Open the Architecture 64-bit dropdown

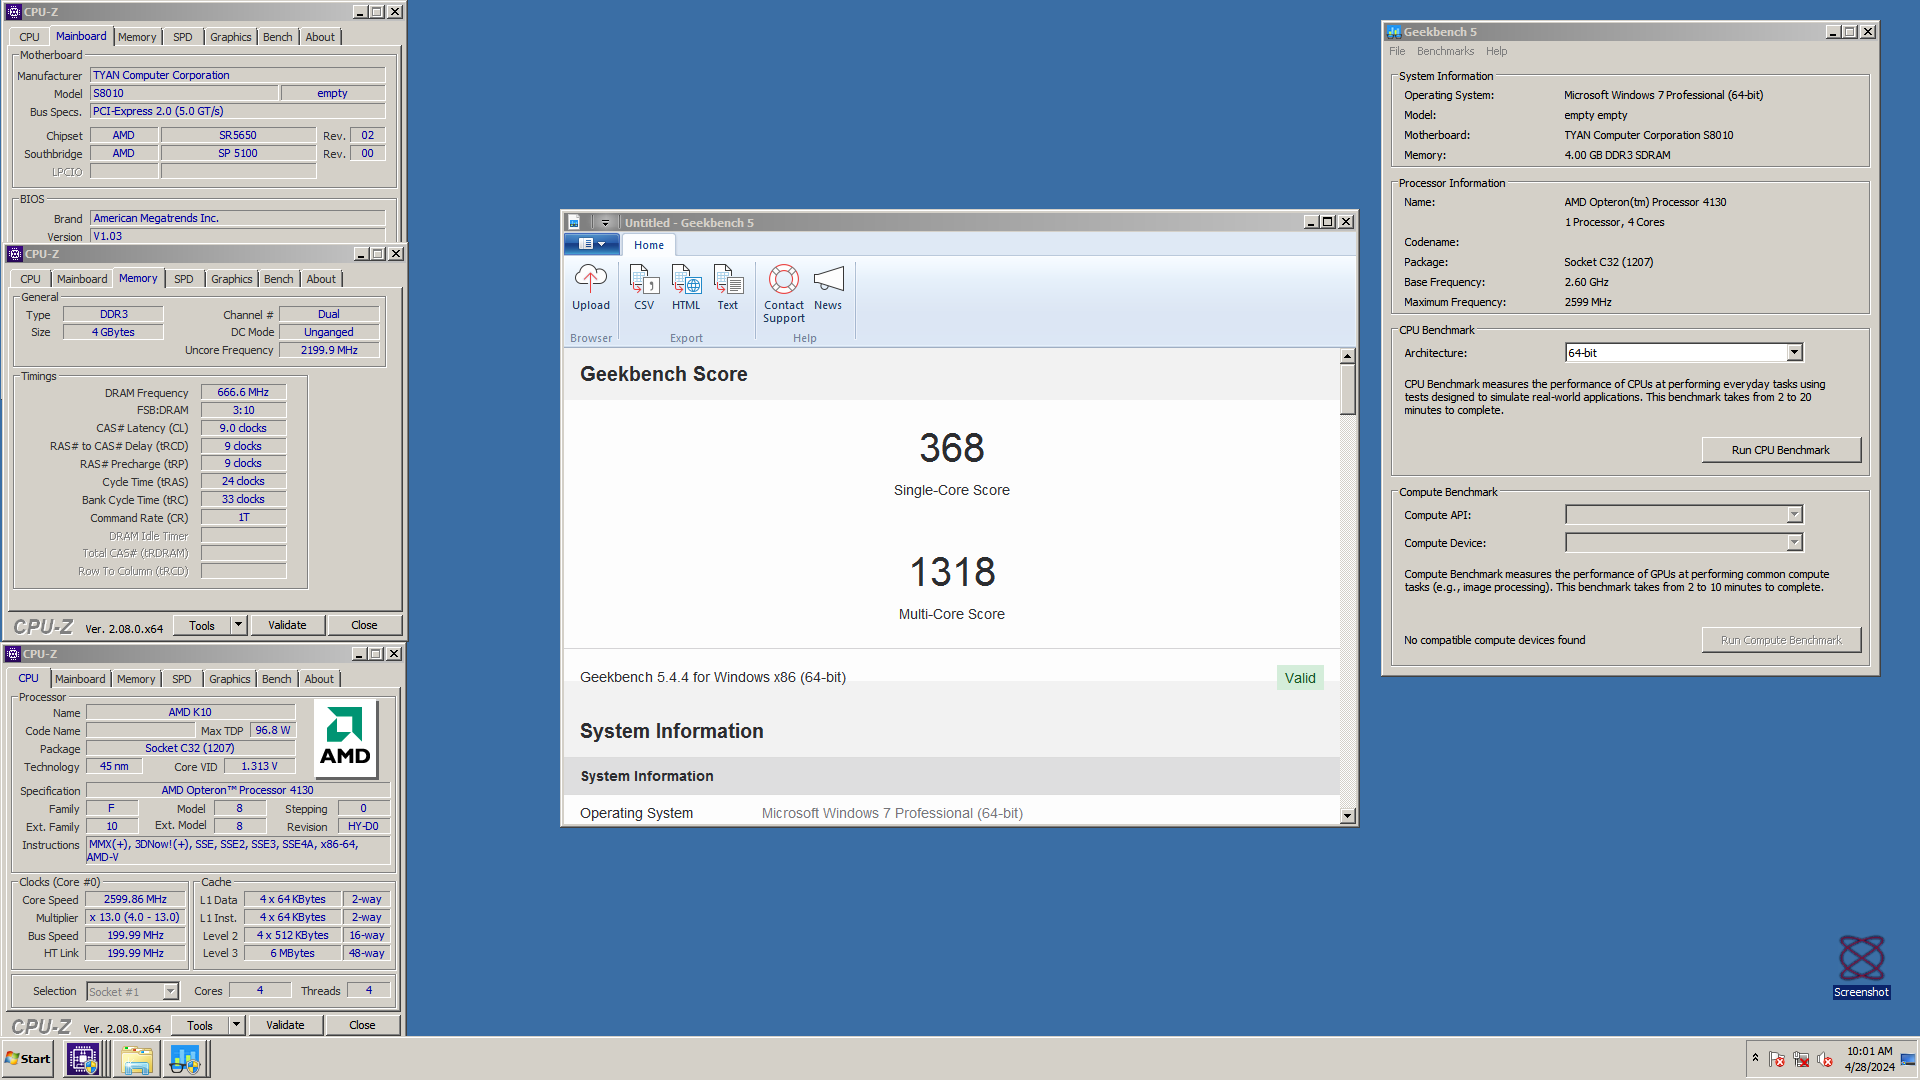point(1683,352)
